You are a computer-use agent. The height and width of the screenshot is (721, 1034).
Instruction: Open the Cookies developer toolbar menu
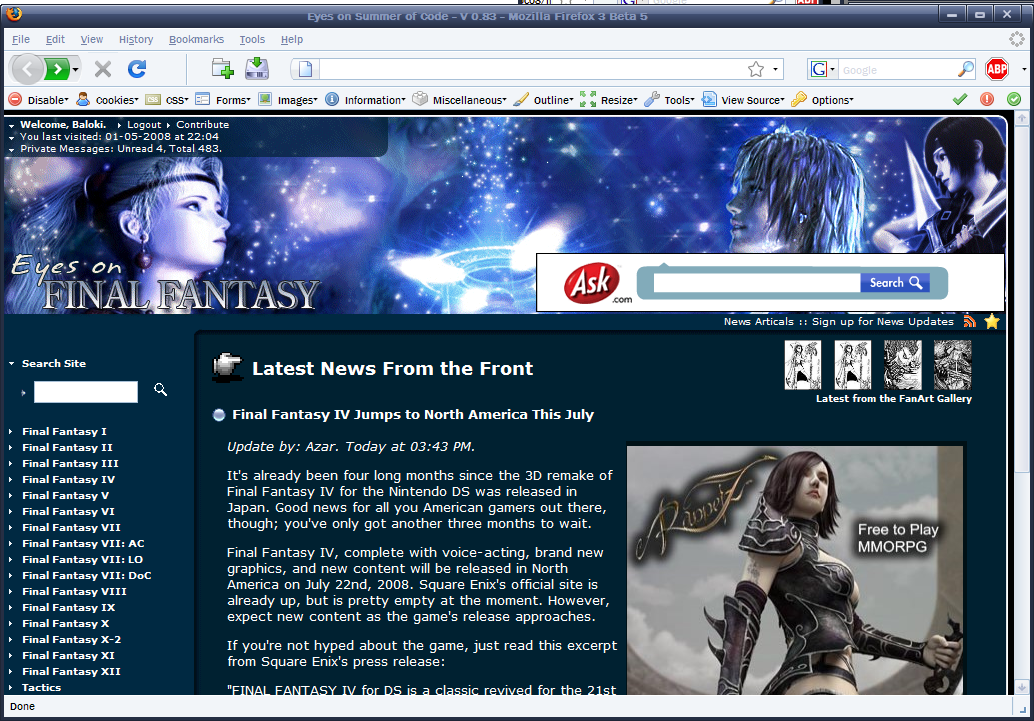click(108, 100)
